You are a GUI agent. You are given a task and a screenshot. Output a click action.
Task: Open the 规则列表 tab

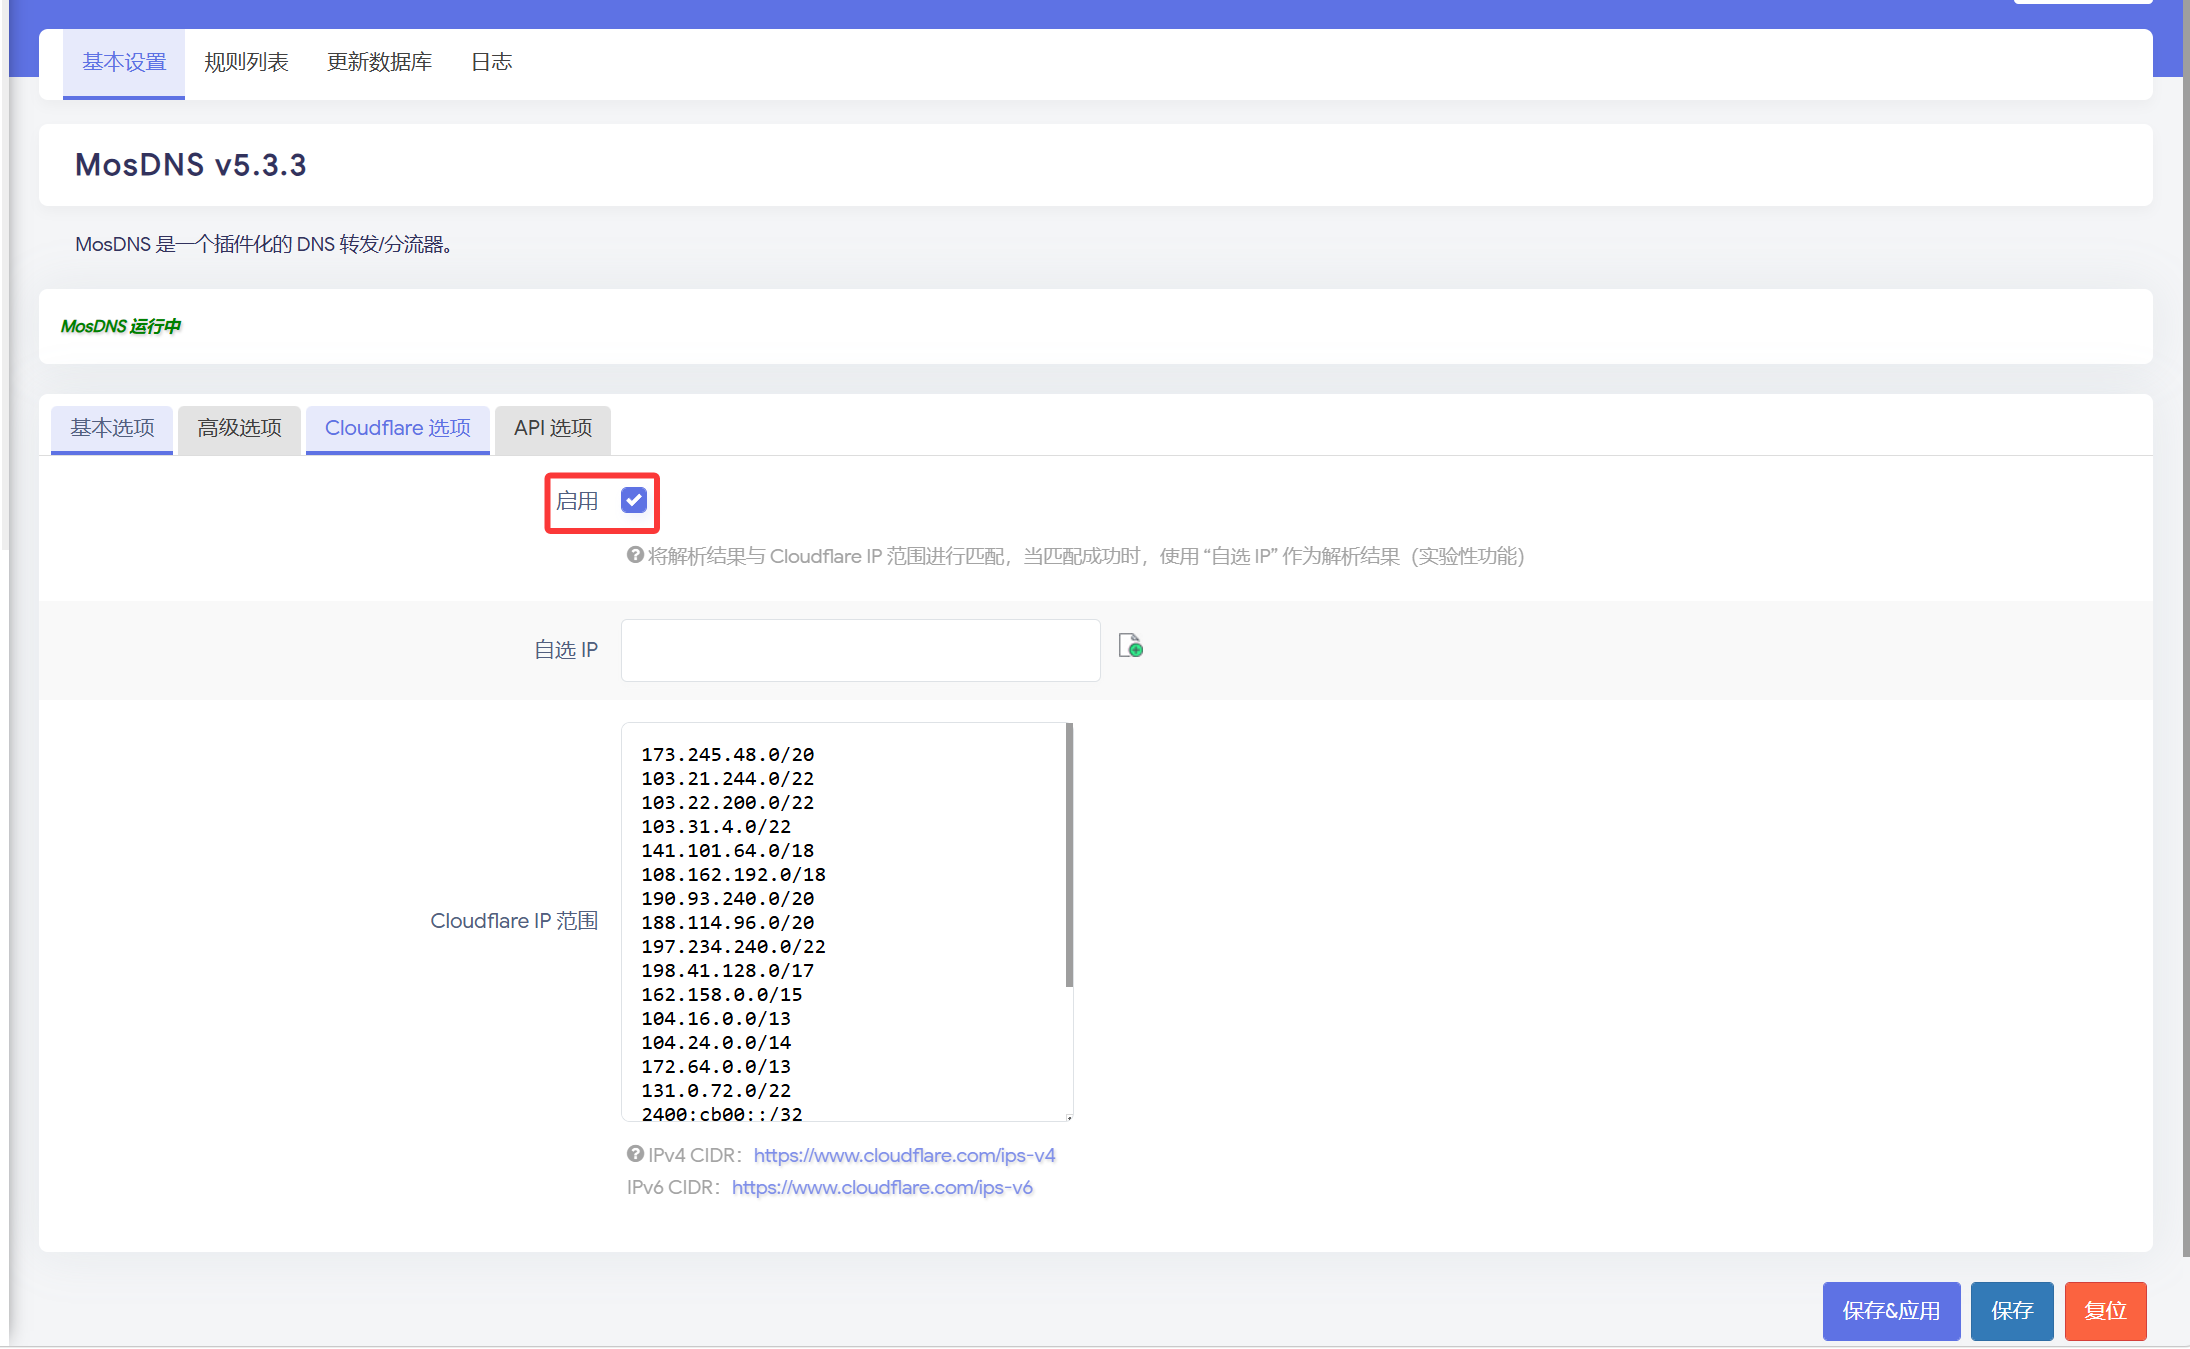click(246, 62)
